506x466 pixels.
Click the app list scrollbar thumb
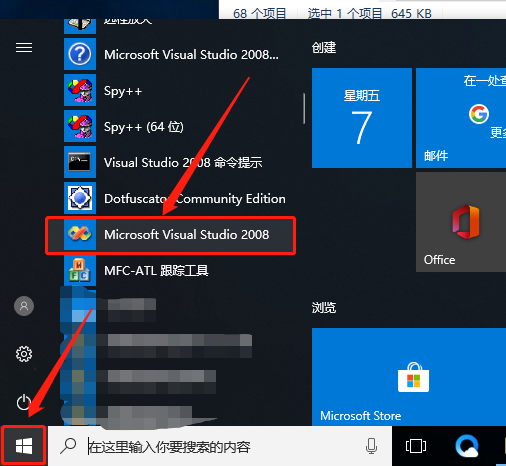[x=304, y=109]
